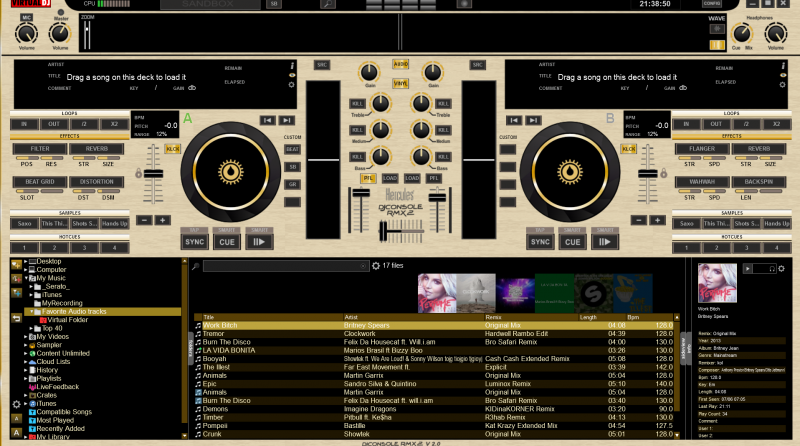Screen dimensions: 800x446
Task: Click the config button in the top bar
Action: point(711,4)
